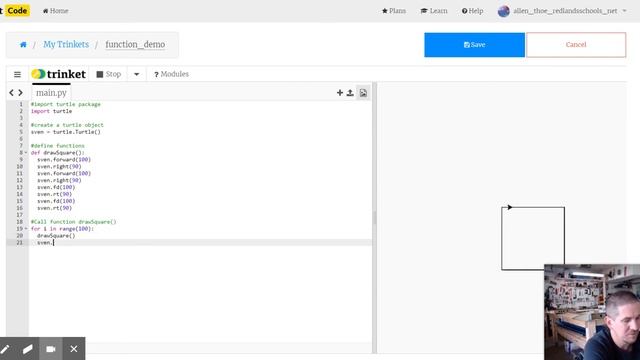Toggle the camera in the recording toolbar
This screenshot has width=640, height=360.
pos(51,349)
